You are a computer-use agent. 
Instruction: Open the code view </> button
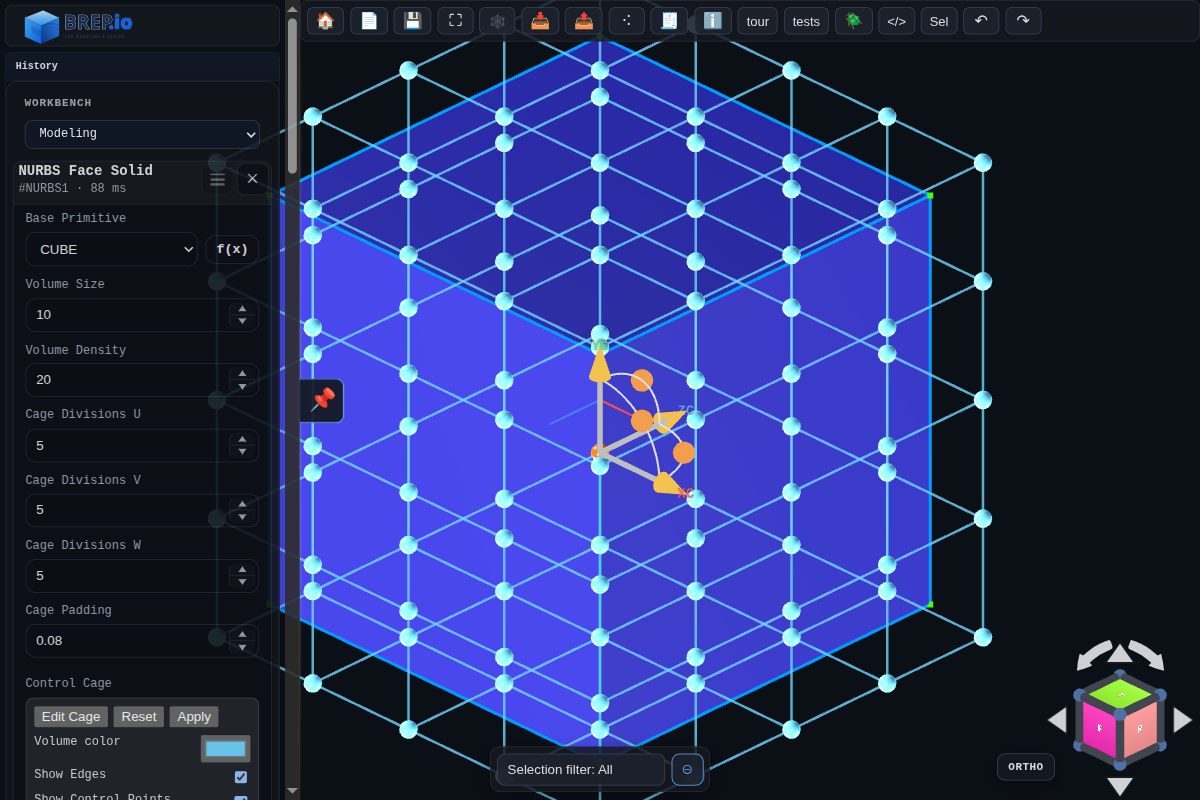[x=896, y=21]
